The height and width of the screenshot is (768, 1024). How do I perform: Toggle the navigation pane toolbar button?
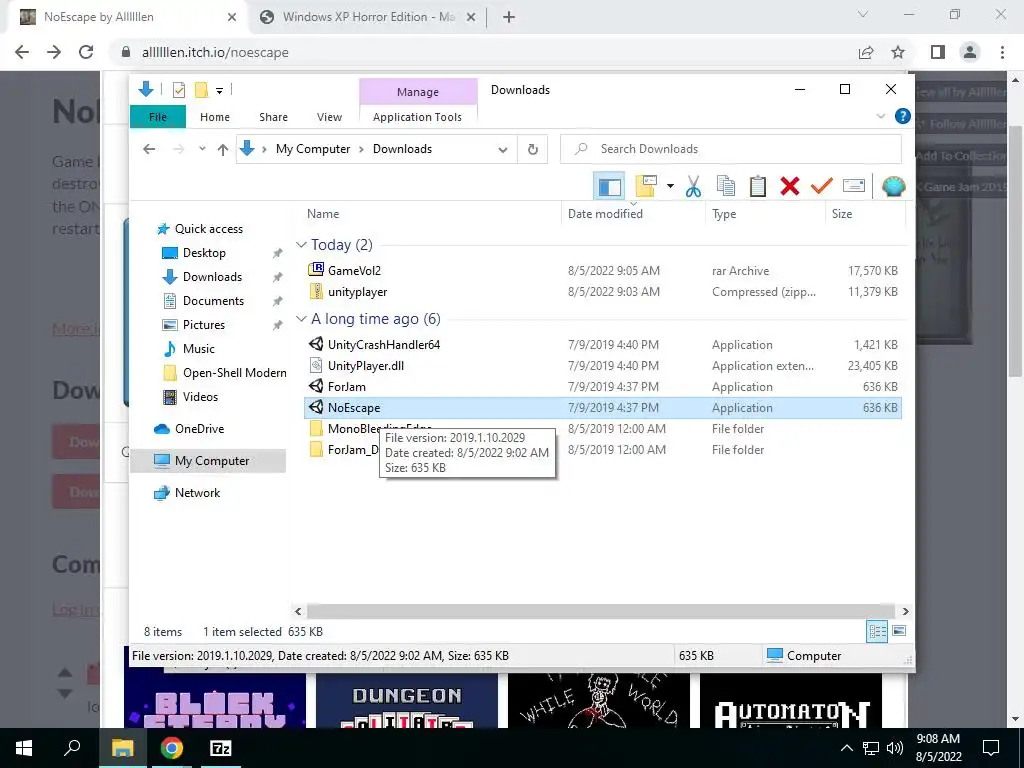coord(609,186)
